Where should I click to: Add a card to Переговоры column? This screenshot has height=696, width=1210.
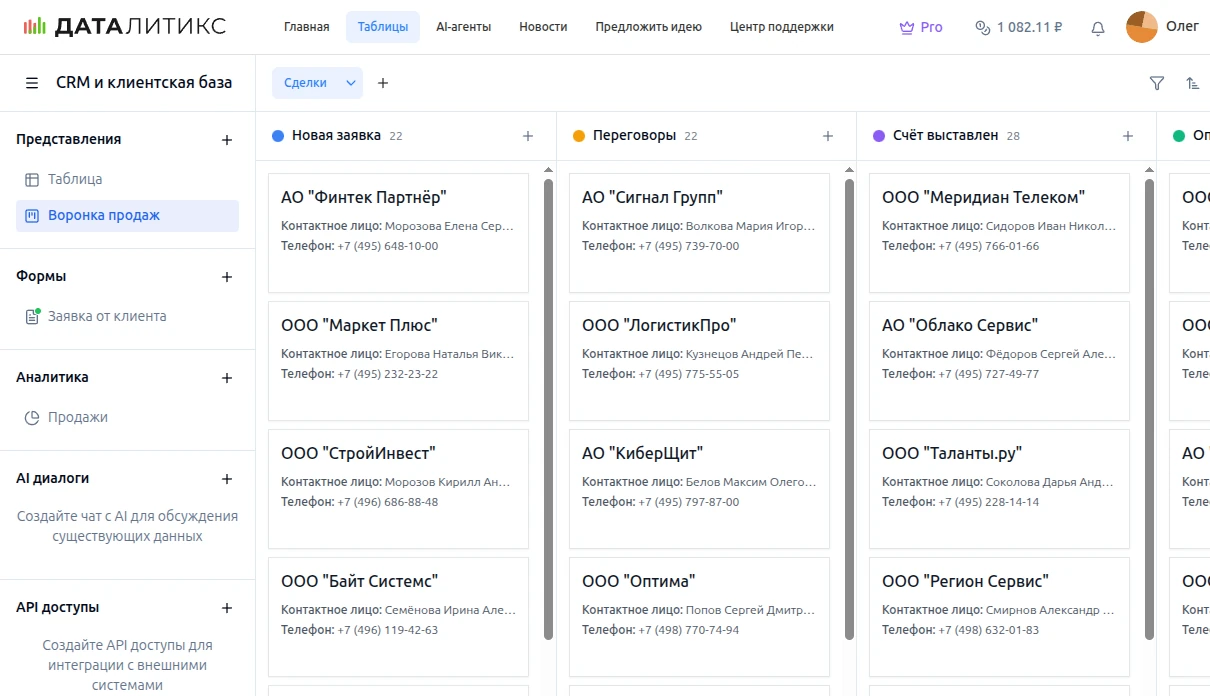tap(828, 136)
